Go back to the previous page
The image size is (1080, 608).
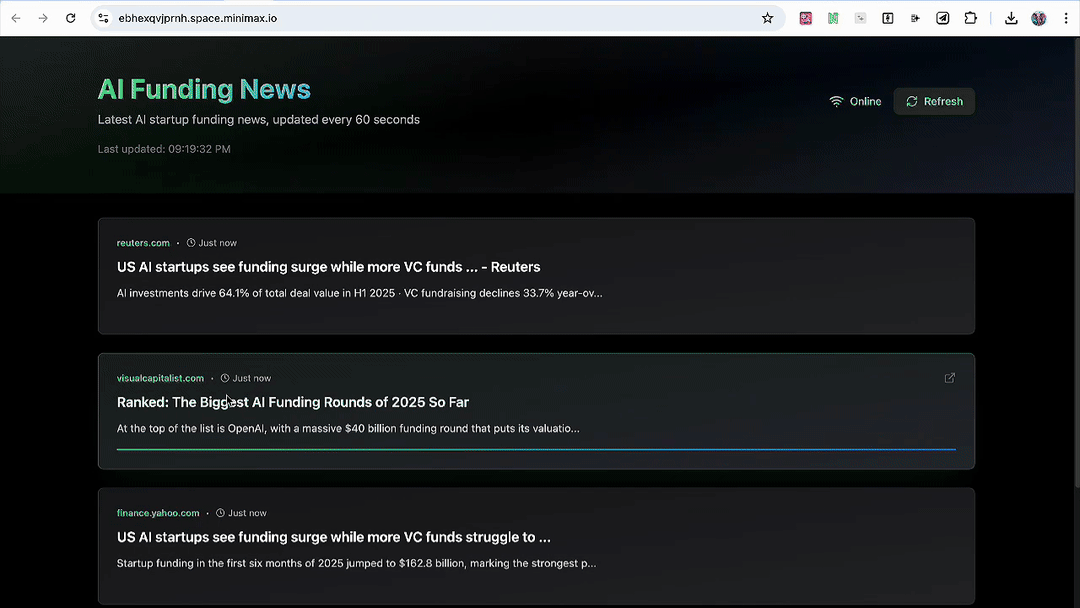[16, 18]
